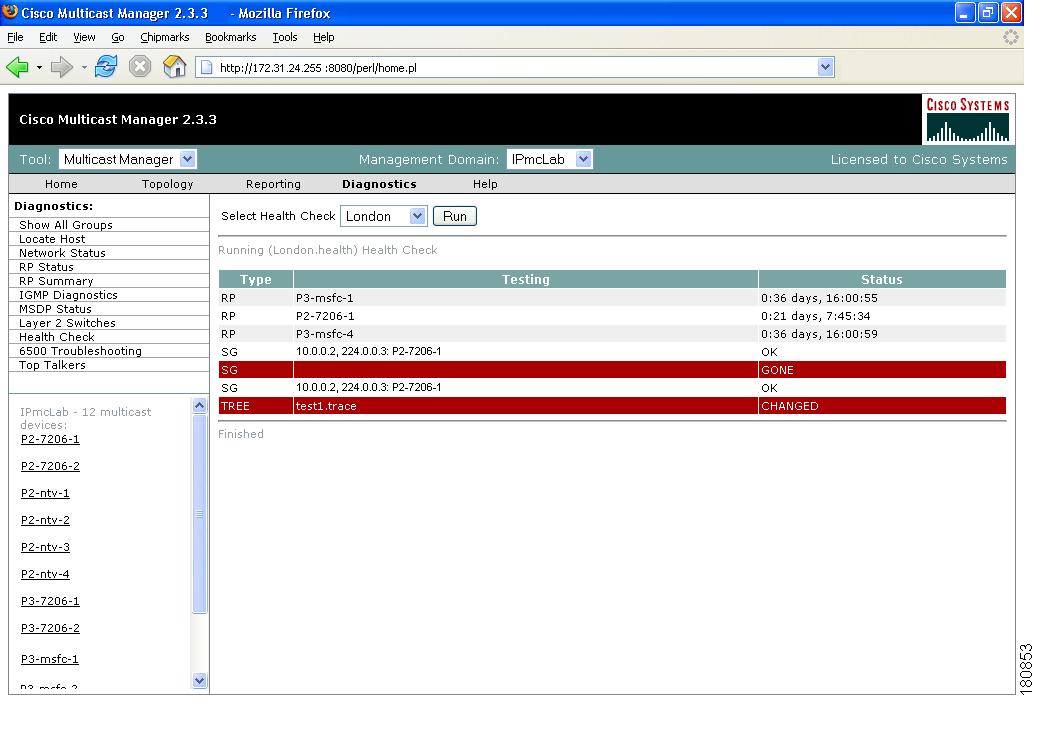Viewport: 1043px width, 742px height.
Task: Open the File menu
Action: click(15, 37)
